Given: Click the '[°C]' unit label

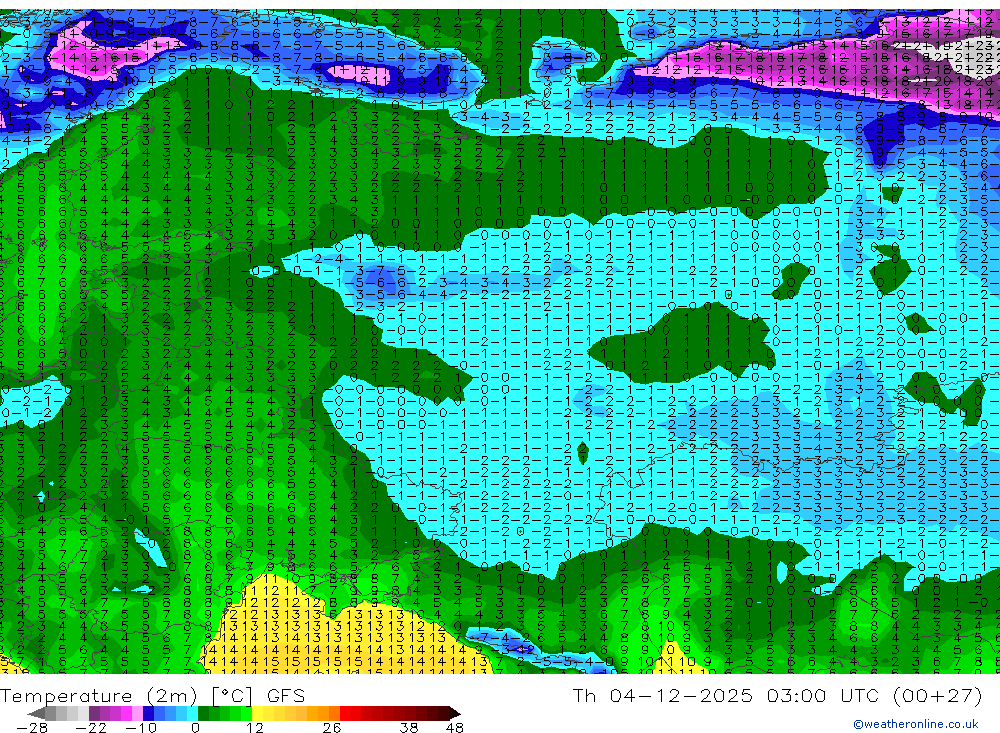Looking at the screenshot, I should pos(232,696).
